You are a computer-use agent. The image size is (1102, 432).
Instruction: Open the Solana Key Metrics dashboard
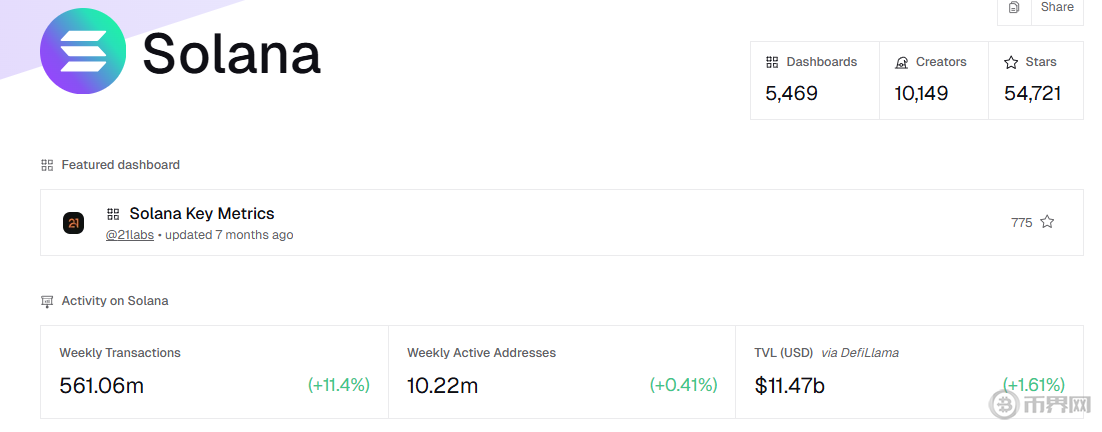(x=201, y=214)
